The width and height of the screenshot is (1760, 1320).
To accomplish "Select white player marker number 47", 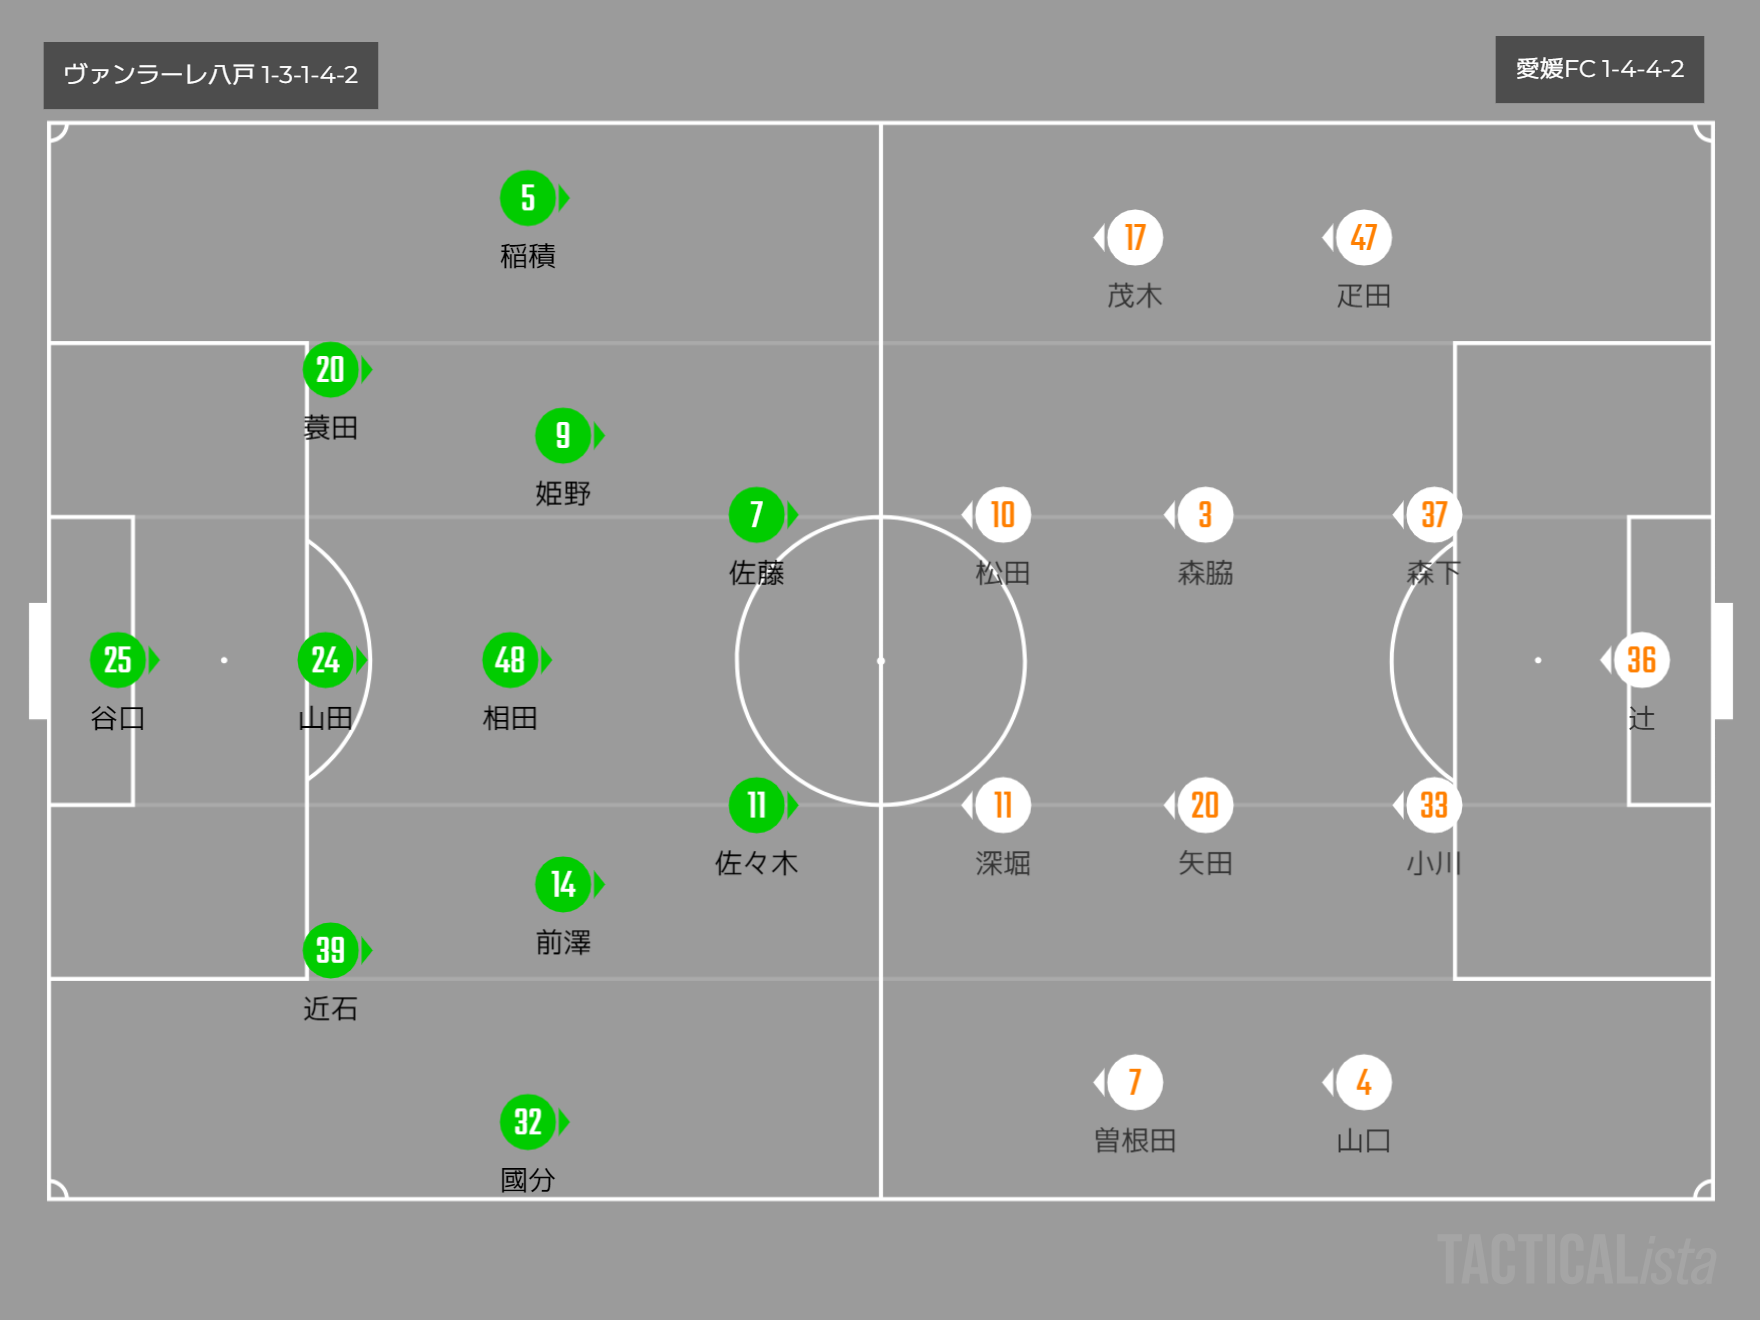I will pos(1364,238).
